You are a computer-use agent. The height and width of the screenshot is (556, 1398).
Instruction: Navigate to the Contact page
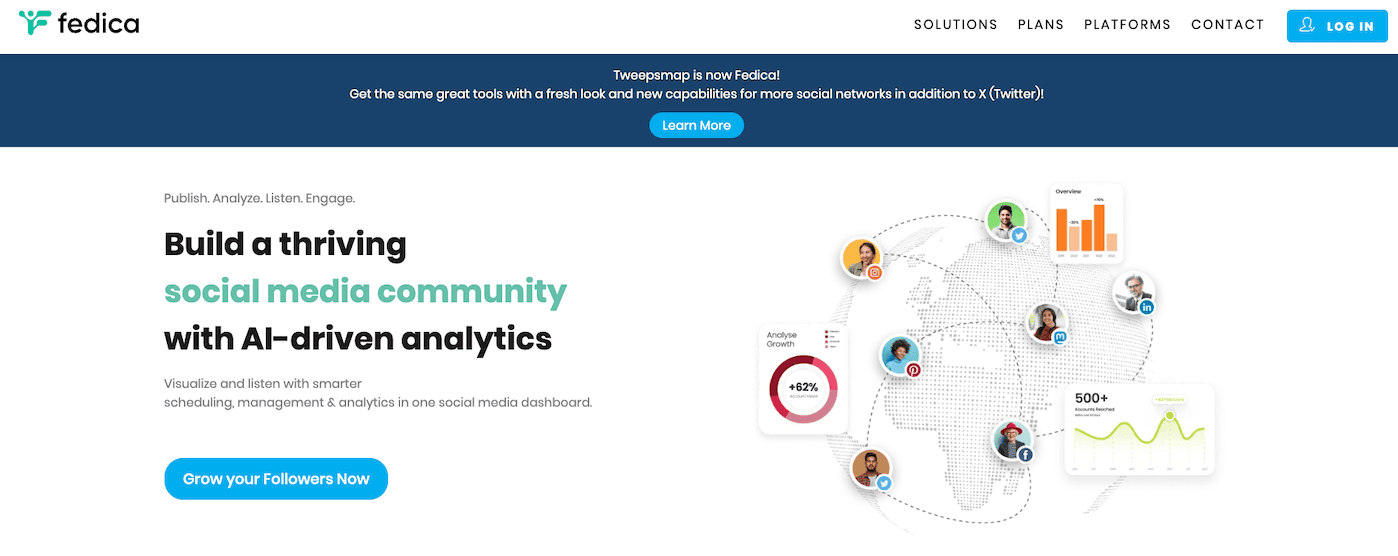[1227, 25]
